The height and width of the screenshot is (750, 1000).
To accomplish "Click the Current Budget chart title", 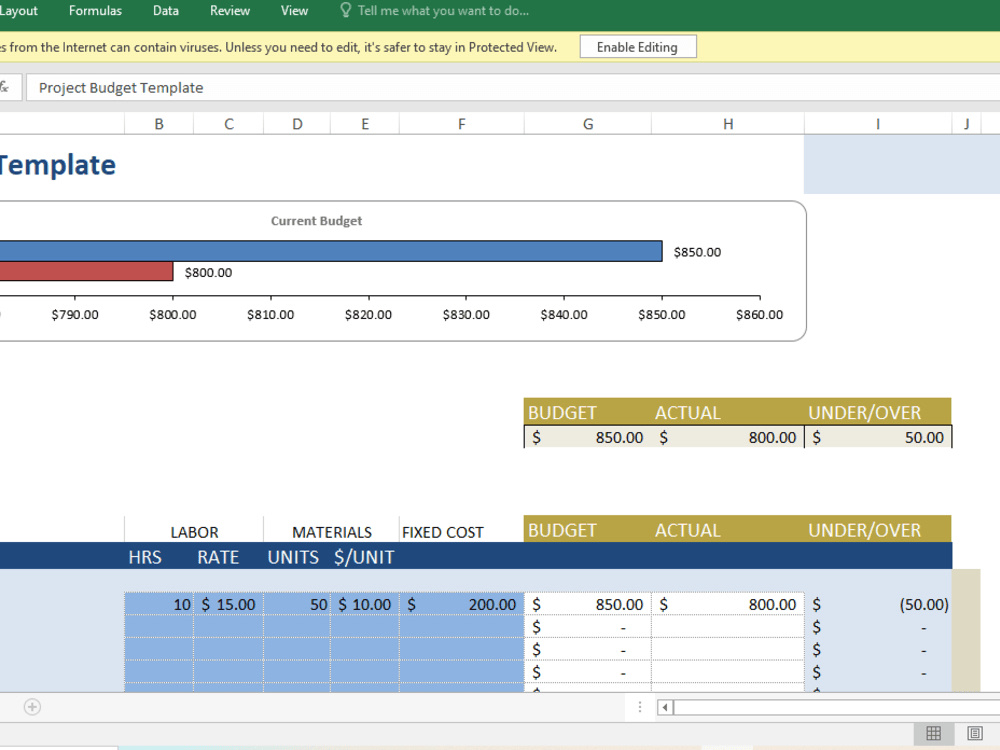I will (316, 221).
